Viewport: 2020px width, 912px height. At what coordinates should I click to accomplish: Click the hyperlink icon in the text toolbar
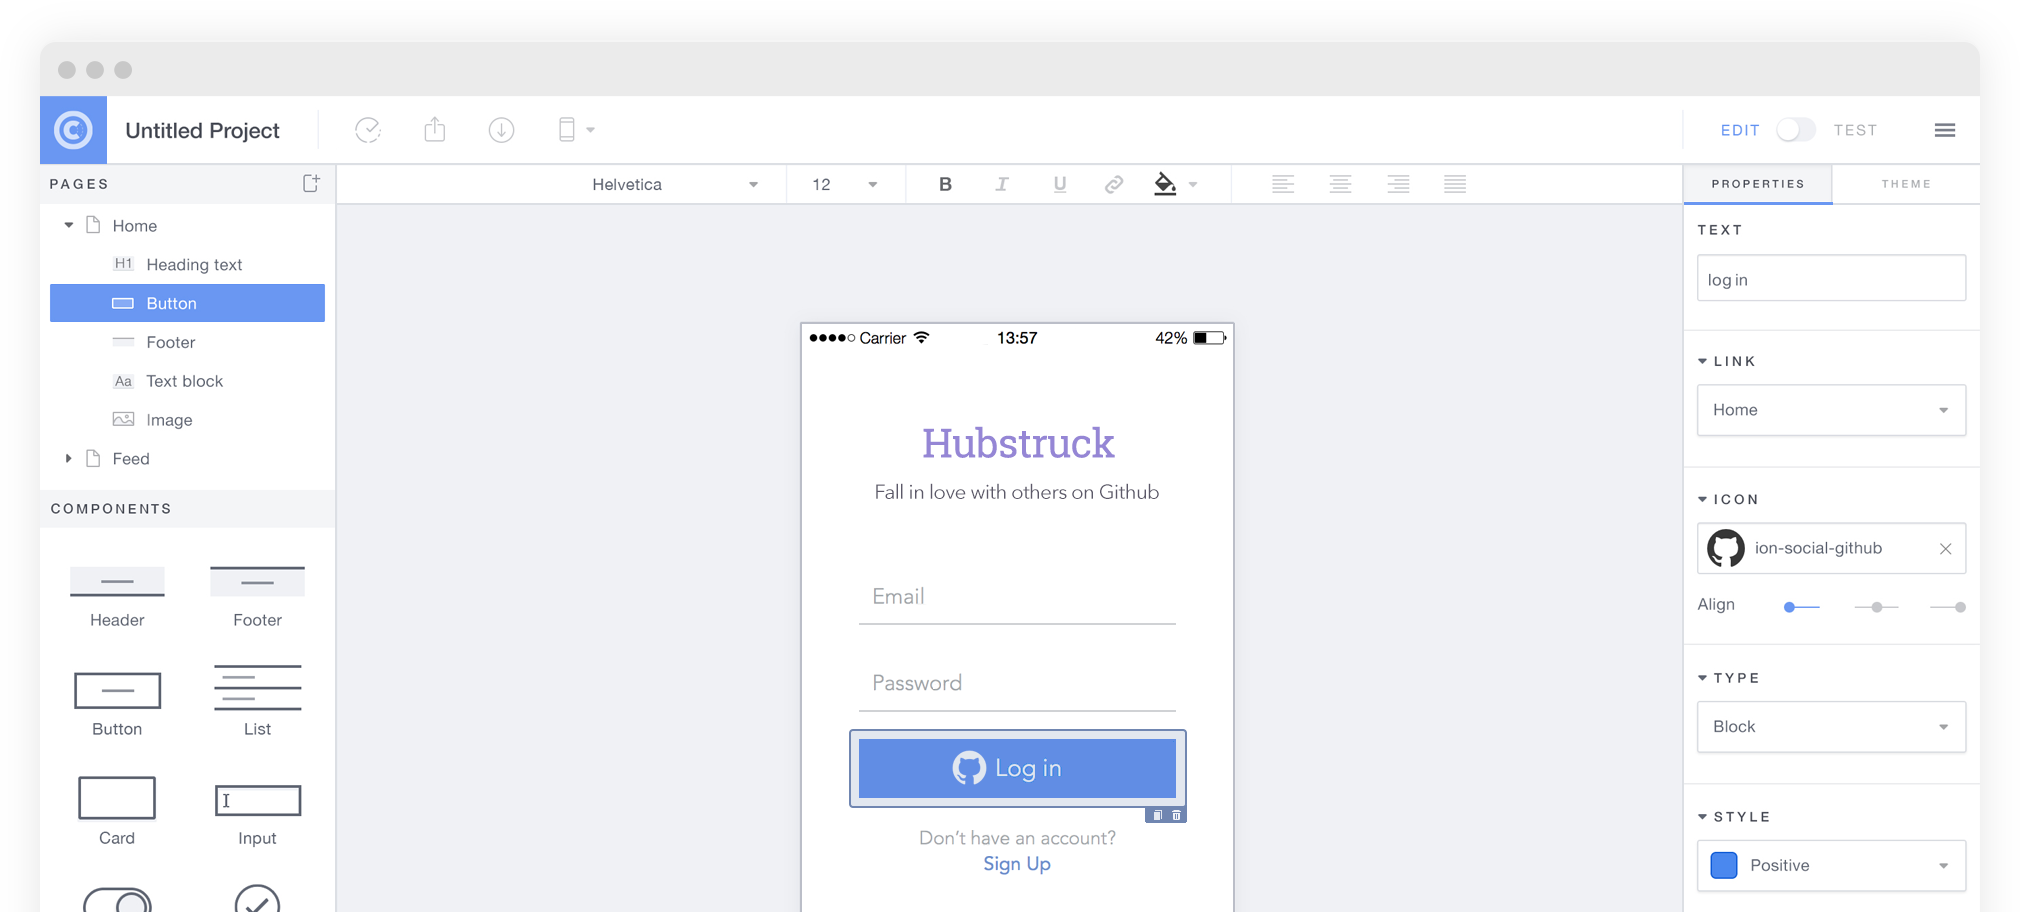coord(1113,184)
